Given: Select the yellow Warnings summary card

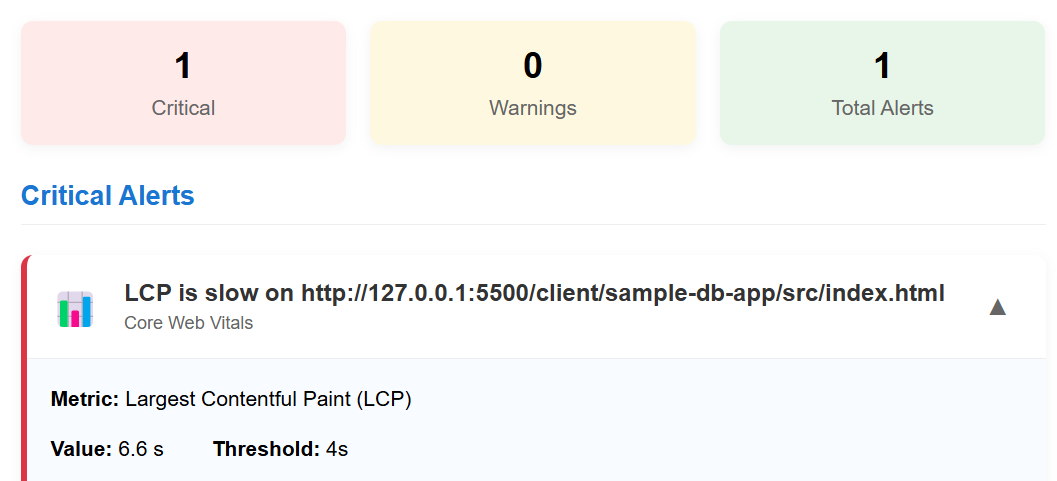Looking at the screenshot, I should pyautogui.click(x=532, y=83).
